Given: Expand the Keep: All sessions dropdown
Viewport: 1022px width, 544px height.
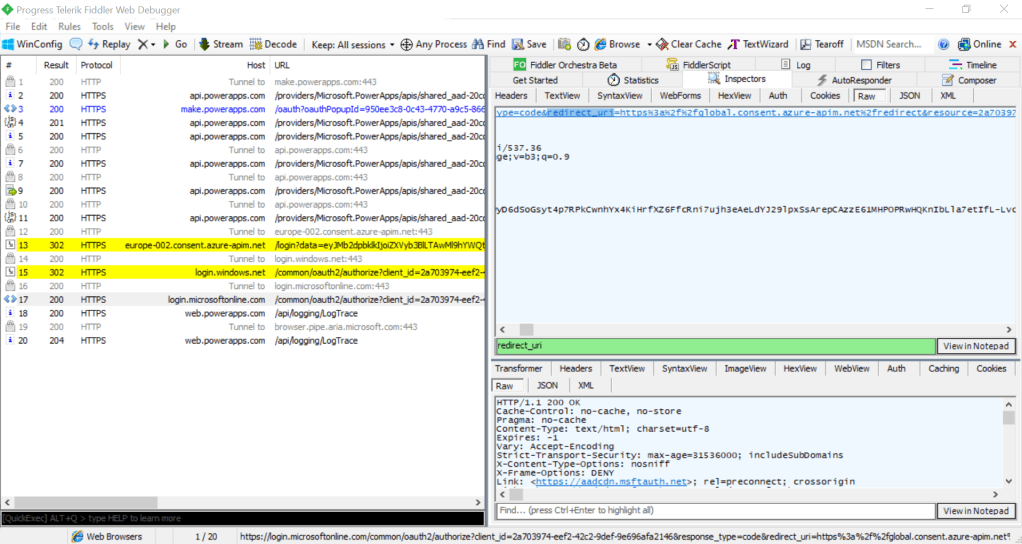Looking at the screenshot, I should click(352, 44).
